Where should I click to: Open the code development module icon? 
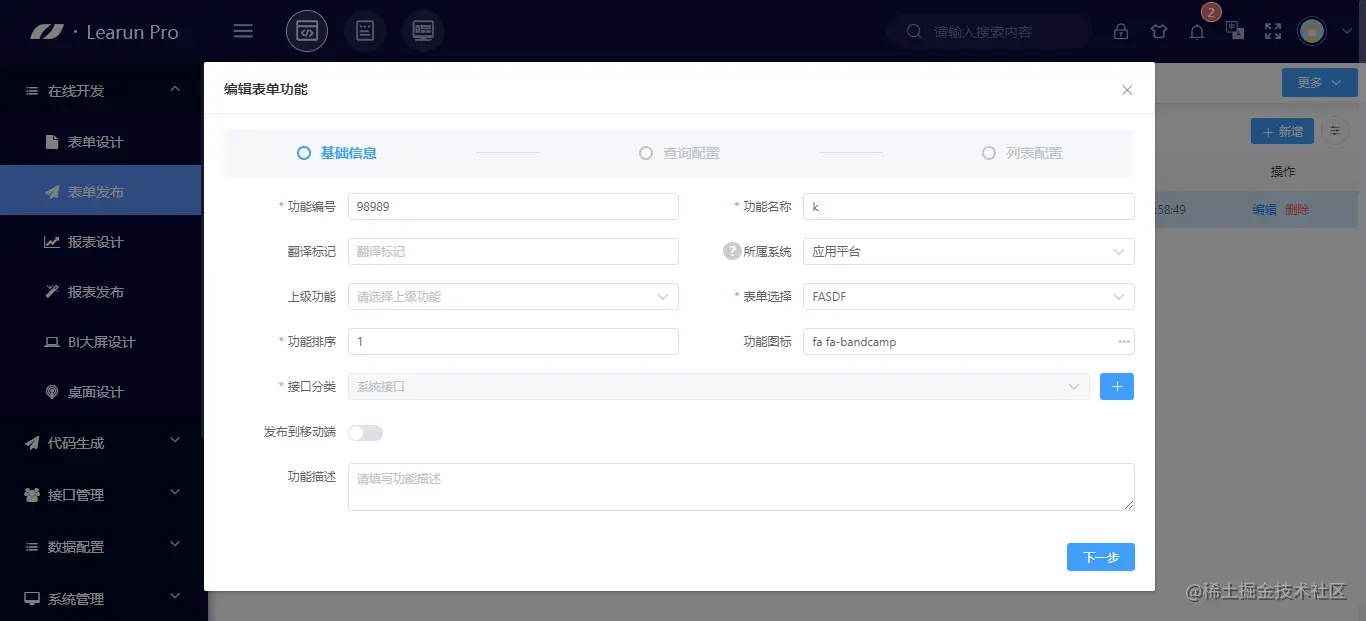(x=307, y=31)
